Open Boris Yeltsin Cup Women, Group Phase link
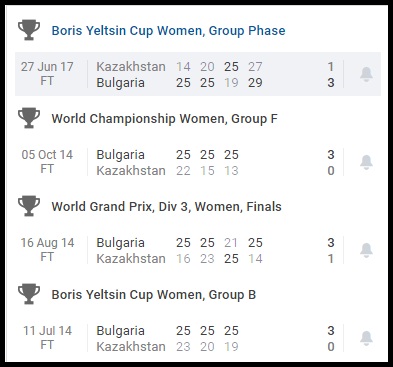 pos(168,31)
